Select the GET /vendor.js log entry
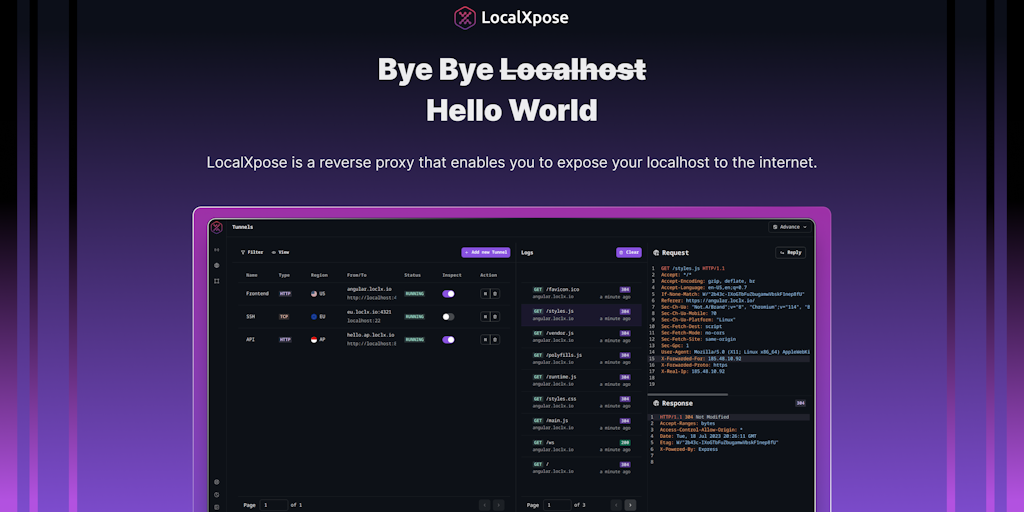The height and width of the screenshot is (512, 1024). [581, 336]
